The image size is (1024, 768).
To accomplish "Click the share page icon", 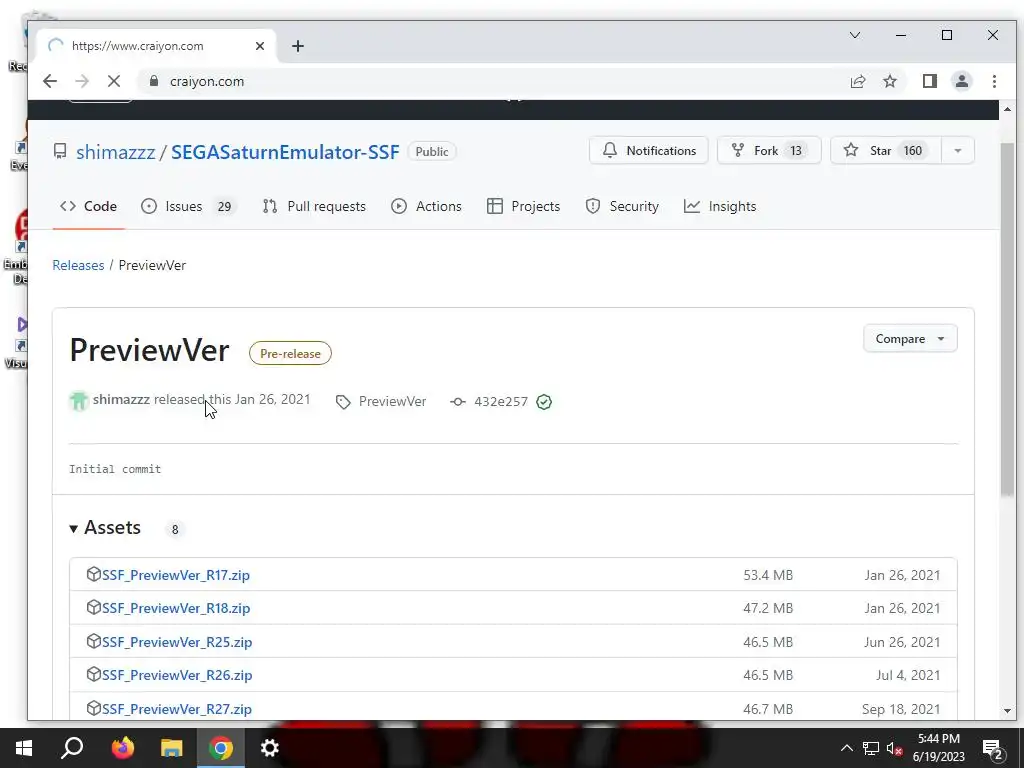I will (857, 81).
